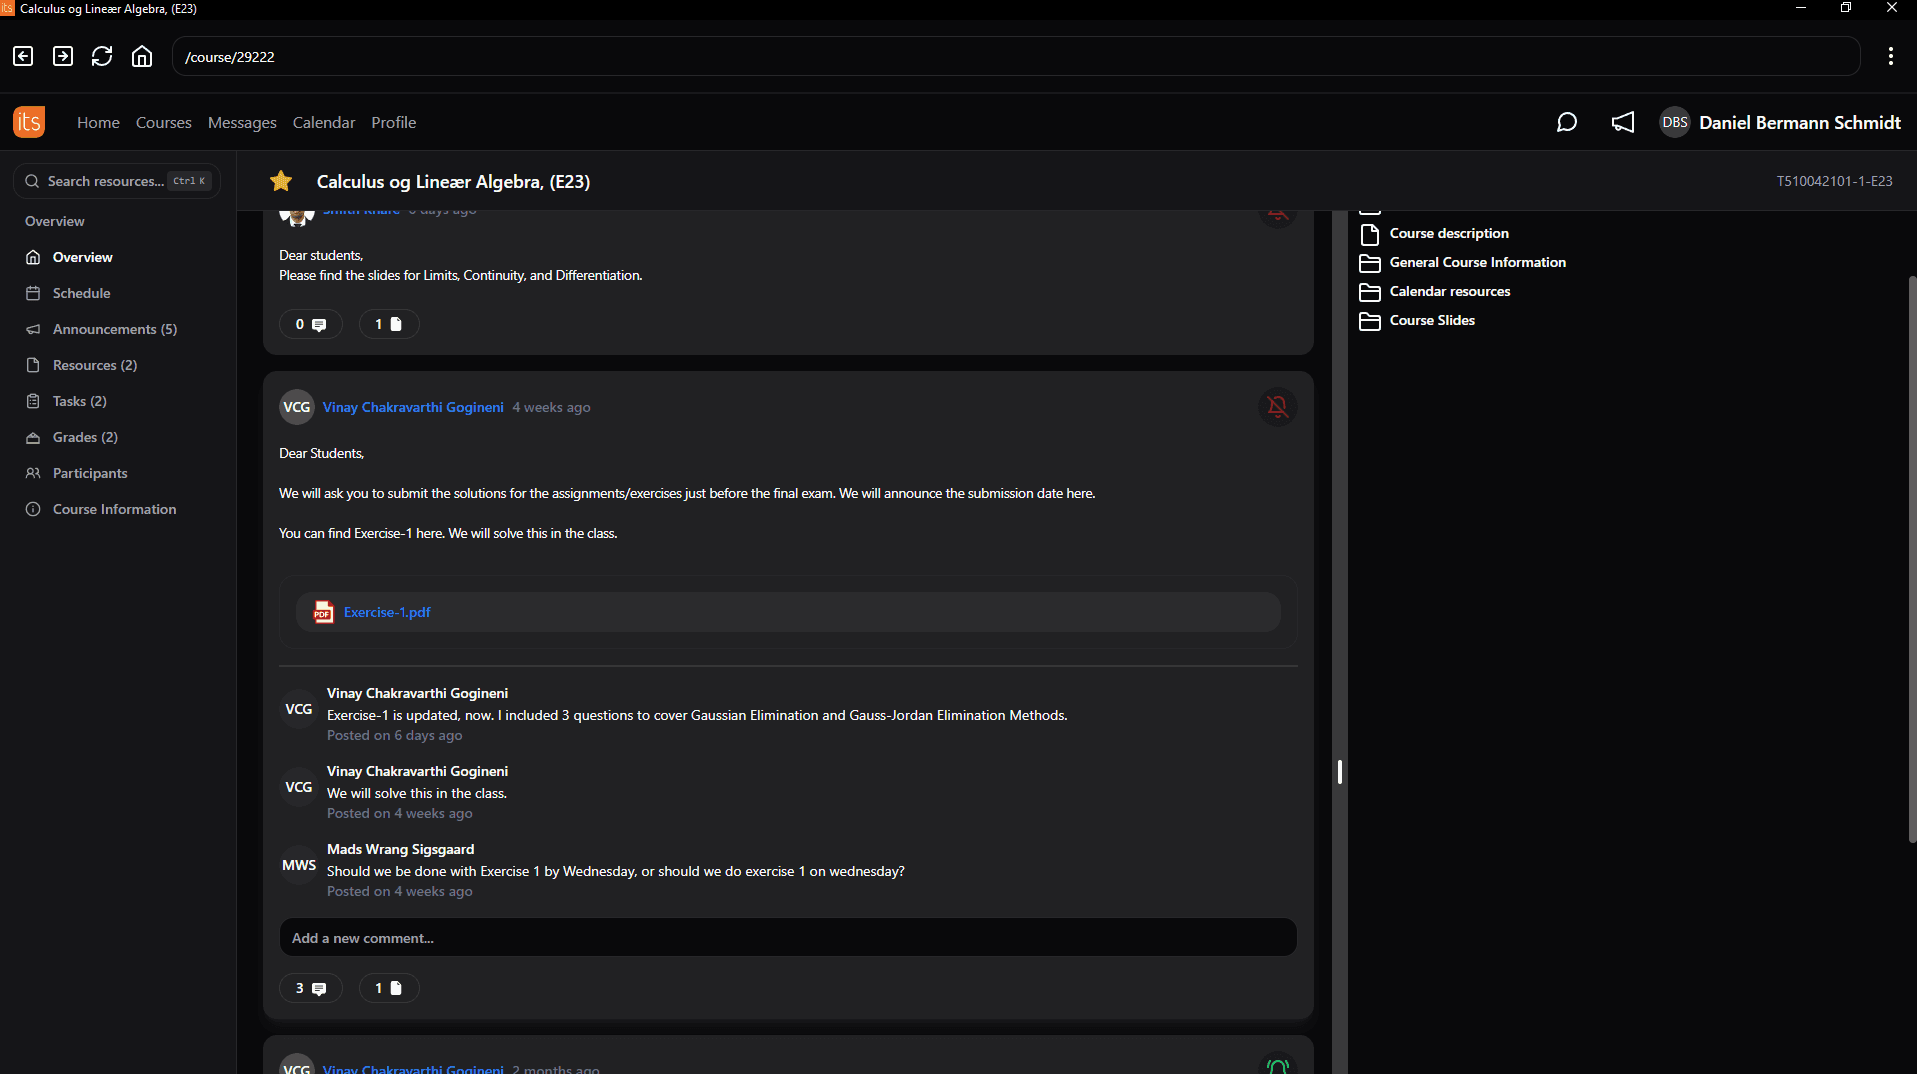This screenshot has width=1917, height=1074.
Task: Expand the 3 comments counter
Action: 310,988
